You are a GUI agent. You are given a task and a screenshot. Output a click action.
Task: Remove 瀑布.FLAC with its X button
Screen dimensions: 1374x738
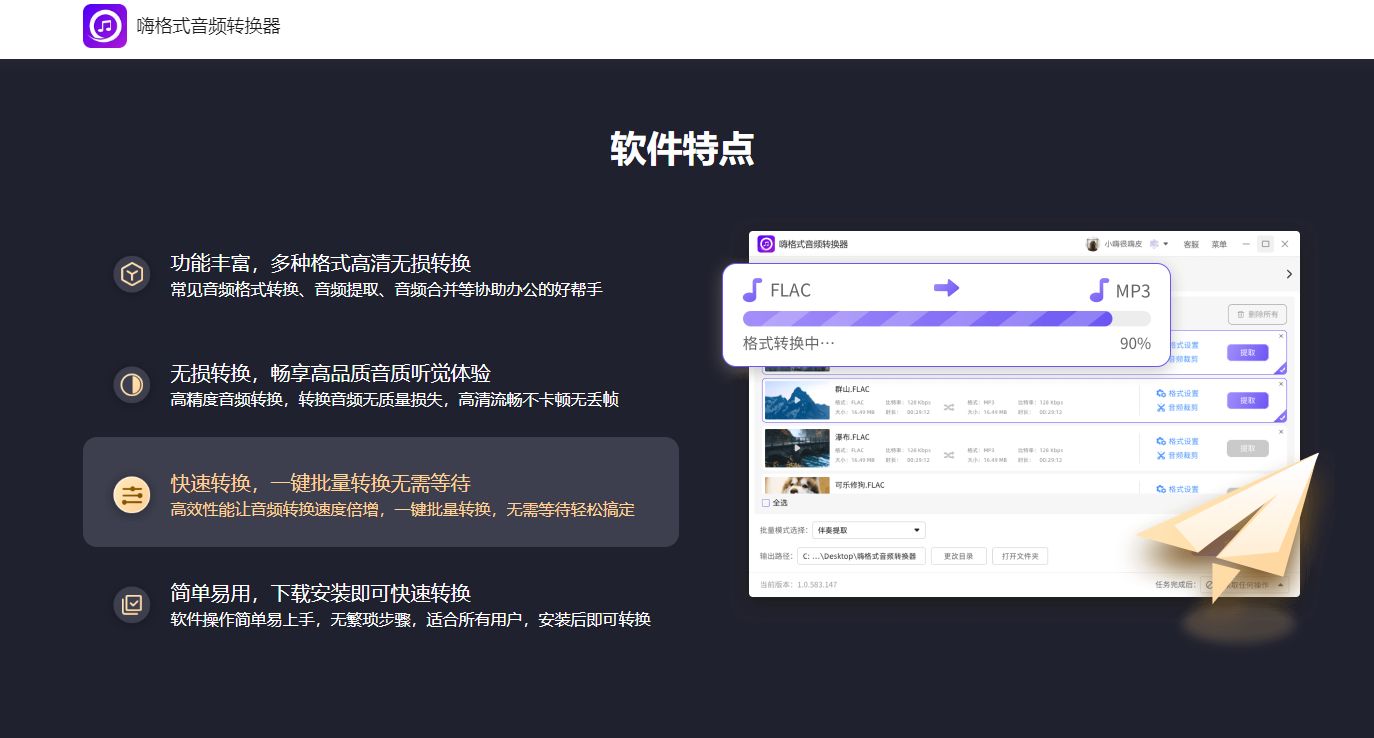pos(1281,432)
